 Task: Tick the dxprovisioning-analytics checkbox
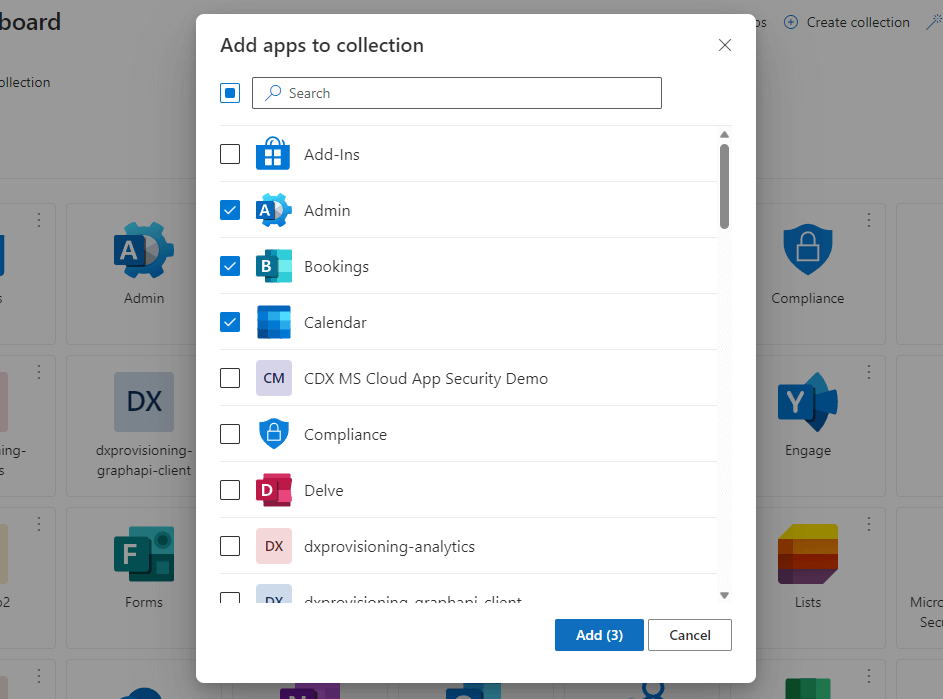pos(230,546)
